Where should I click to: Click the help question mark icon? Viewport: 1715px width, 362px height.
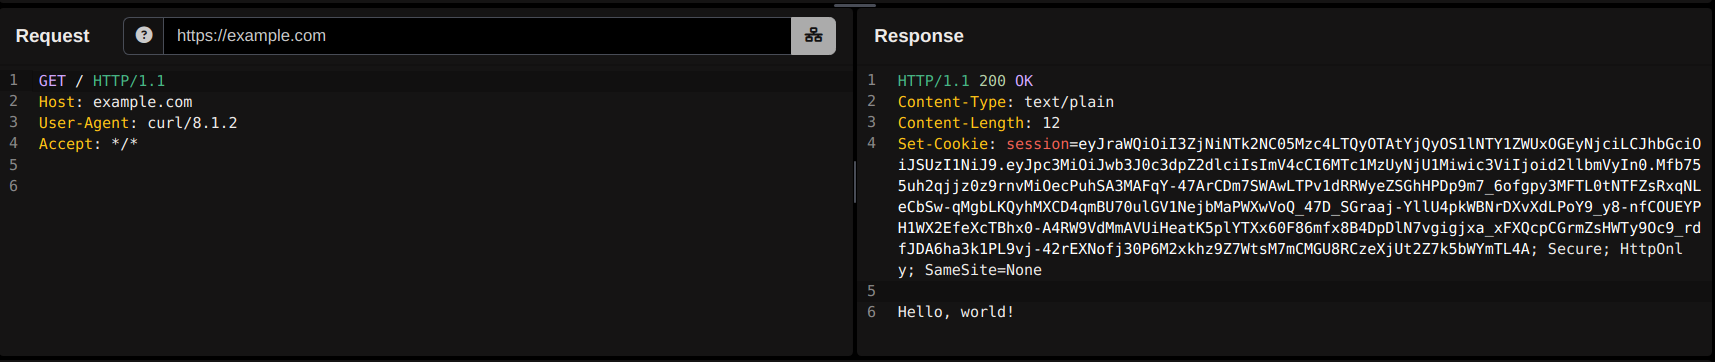click(x=144, y=35)
